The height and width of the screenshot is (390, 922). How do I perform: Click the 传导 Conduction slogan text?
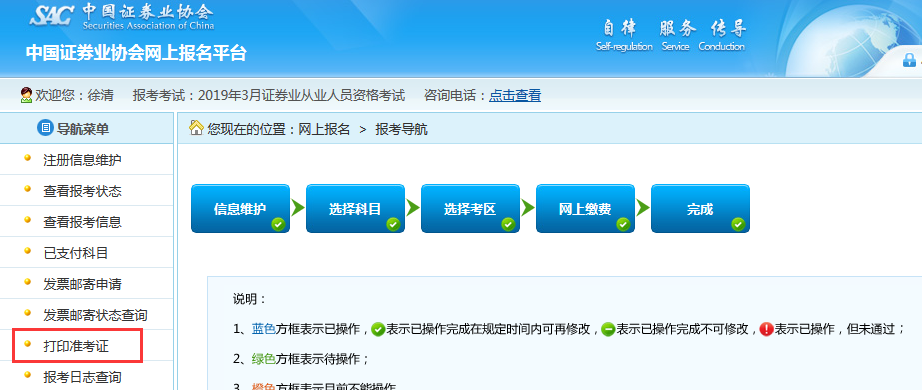pyautogui.click(x=722, y=35)
